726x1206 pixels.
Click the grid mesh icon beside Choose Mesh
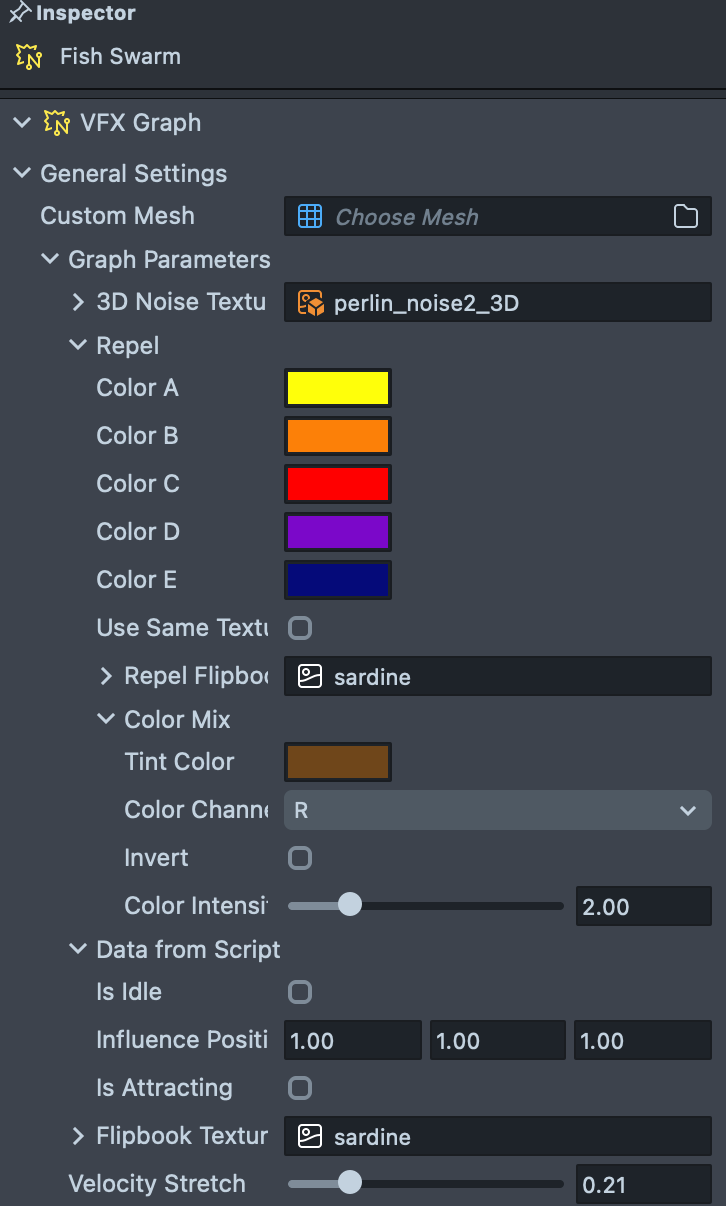(310, 217)
